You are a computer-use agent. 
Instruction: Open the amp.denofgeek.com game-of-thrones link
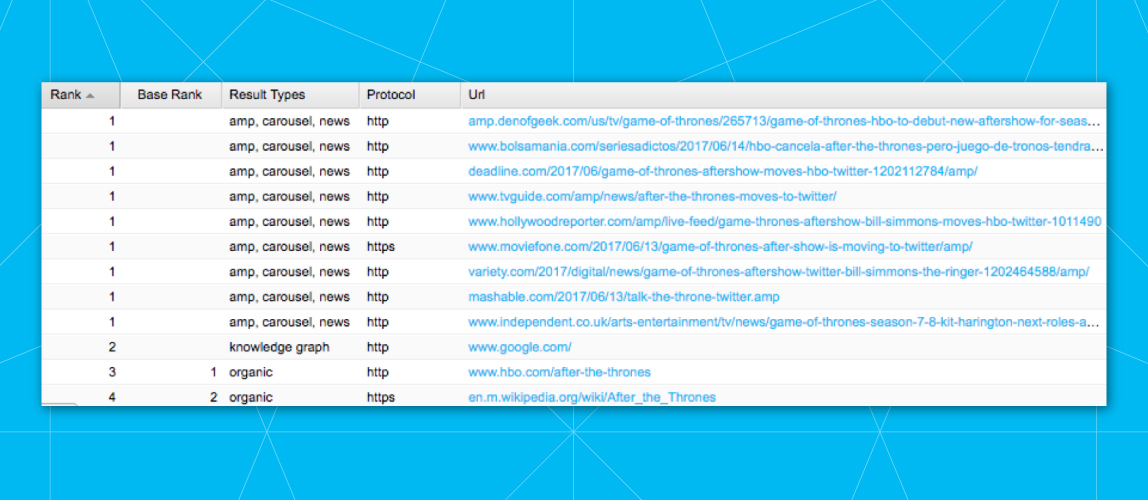pos(783,121)
